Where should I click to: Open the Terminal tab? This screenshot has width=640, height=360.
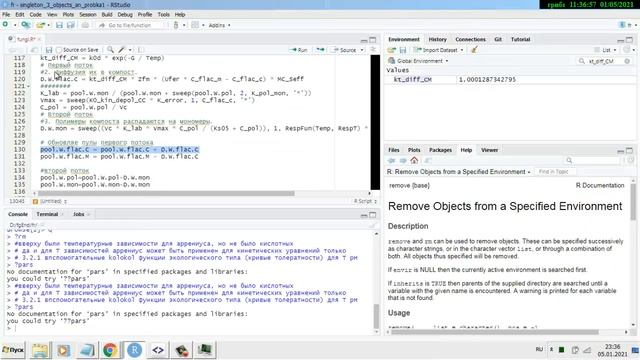[47, 214]
